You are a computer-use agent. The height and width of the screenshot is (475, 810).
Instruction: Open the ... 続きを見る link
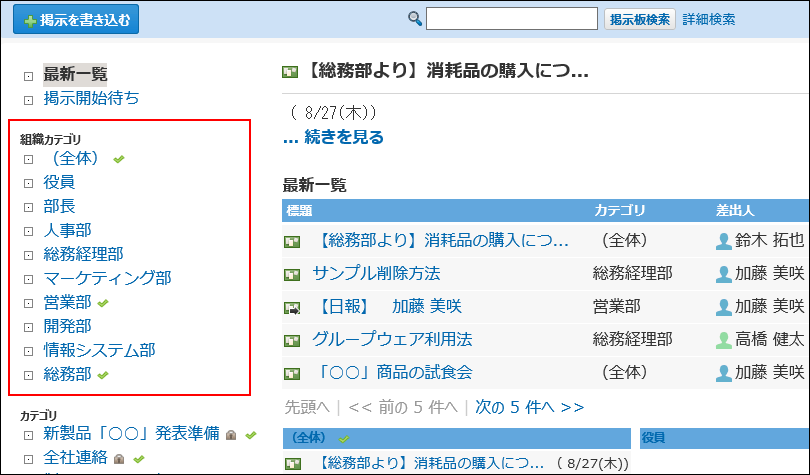(x=333, y=137)
